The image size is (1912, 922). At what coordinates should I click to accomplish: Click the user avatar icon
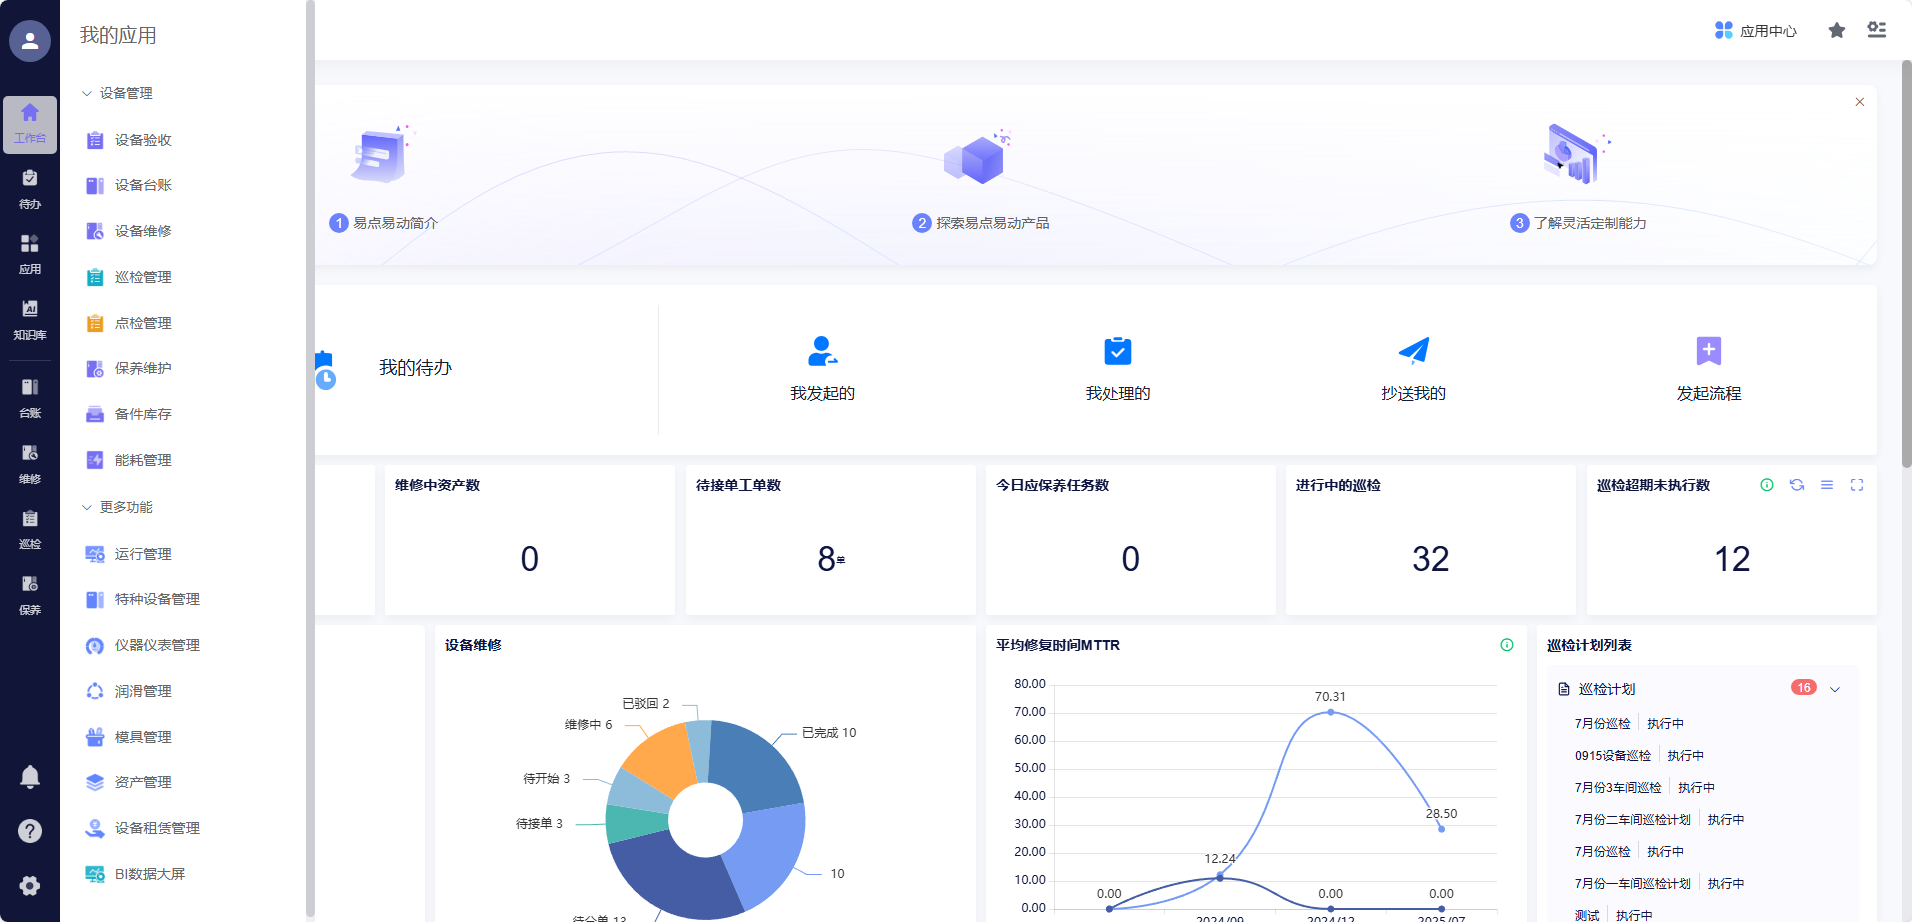[30, 41]
